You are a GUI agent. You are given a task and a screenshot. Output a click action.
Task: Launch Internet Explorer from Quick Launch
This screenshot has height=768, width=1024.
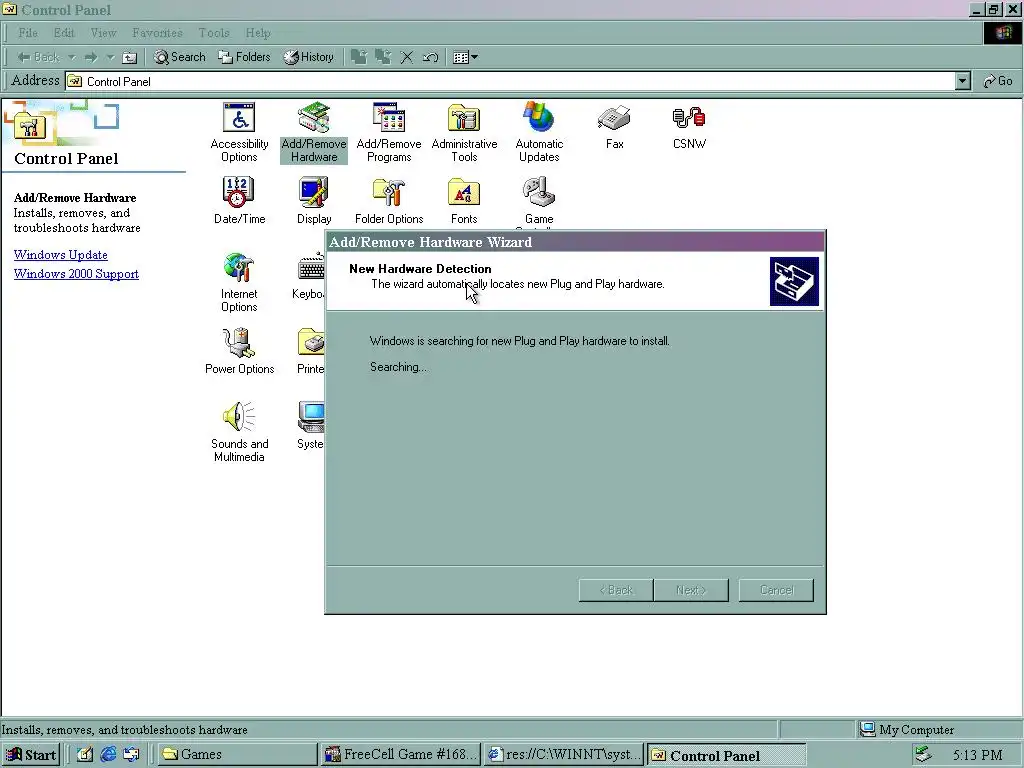click(108, 755)
